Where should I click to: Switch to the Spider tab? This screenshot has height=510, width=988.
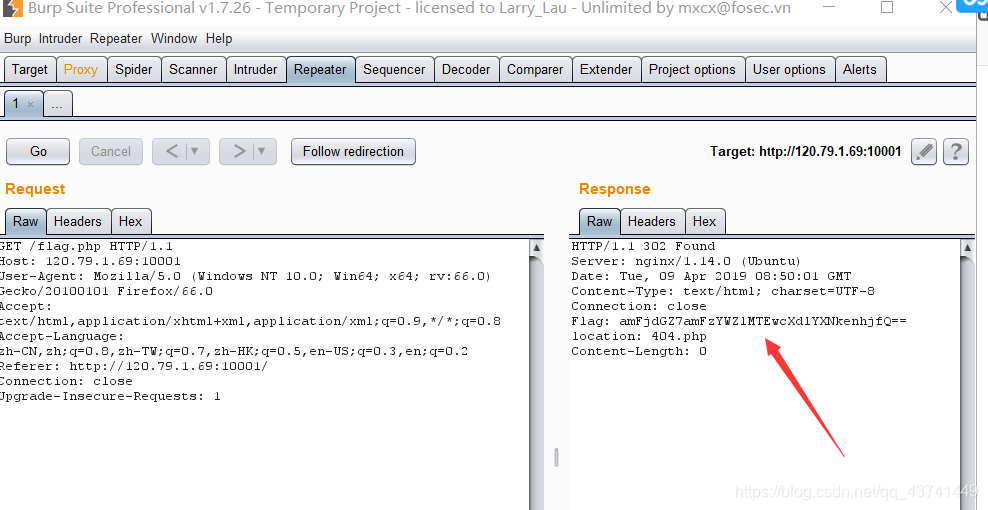coord(134,69)
